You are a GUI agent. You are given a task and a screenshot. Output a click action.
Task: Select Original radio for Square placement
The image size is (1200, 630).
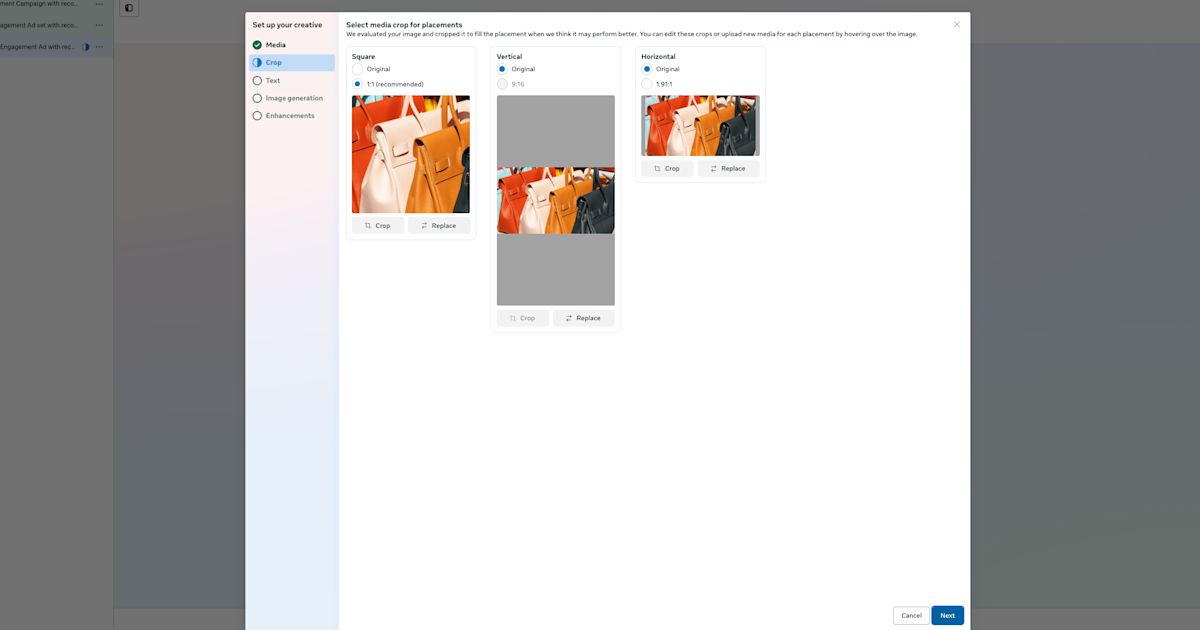click(358, 69)
